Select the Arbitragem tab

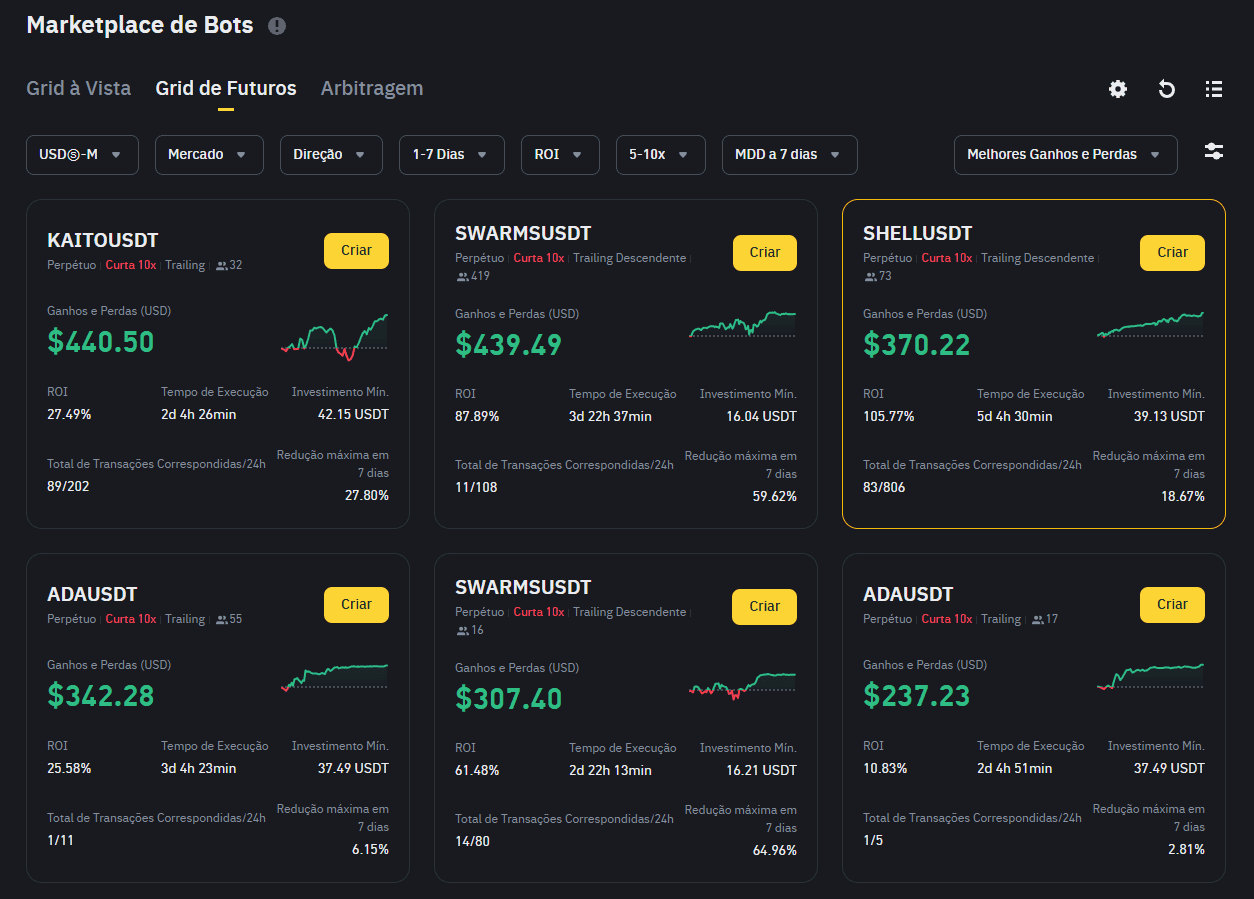(x=372, y=88)
